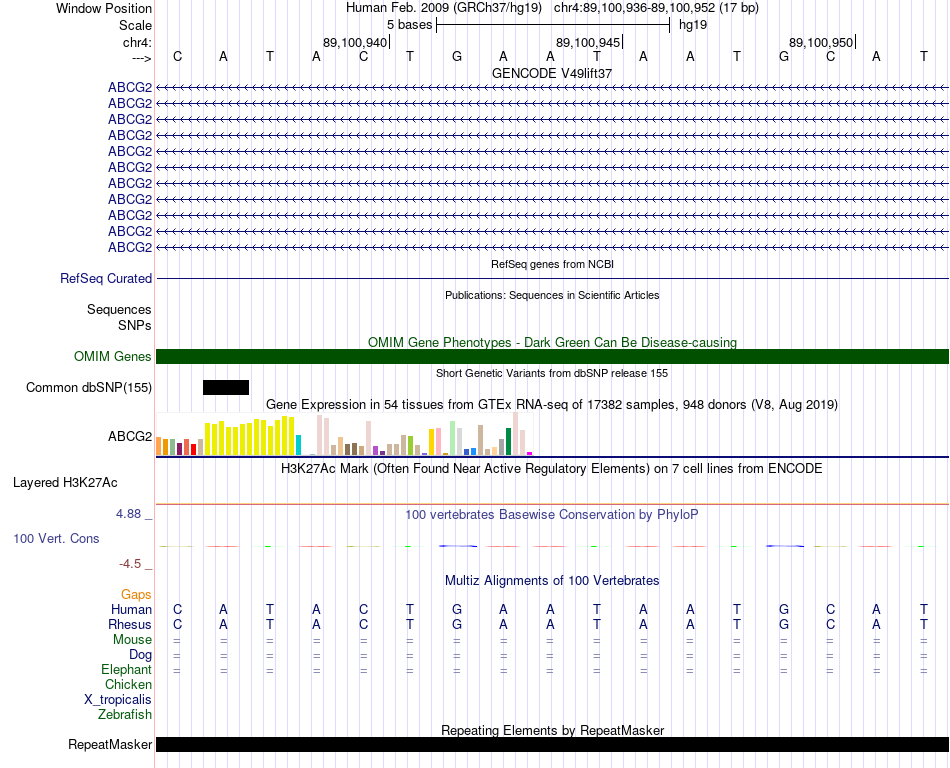
Task: Click the Layered H3K27Ac track label
Action: point(65,483)
